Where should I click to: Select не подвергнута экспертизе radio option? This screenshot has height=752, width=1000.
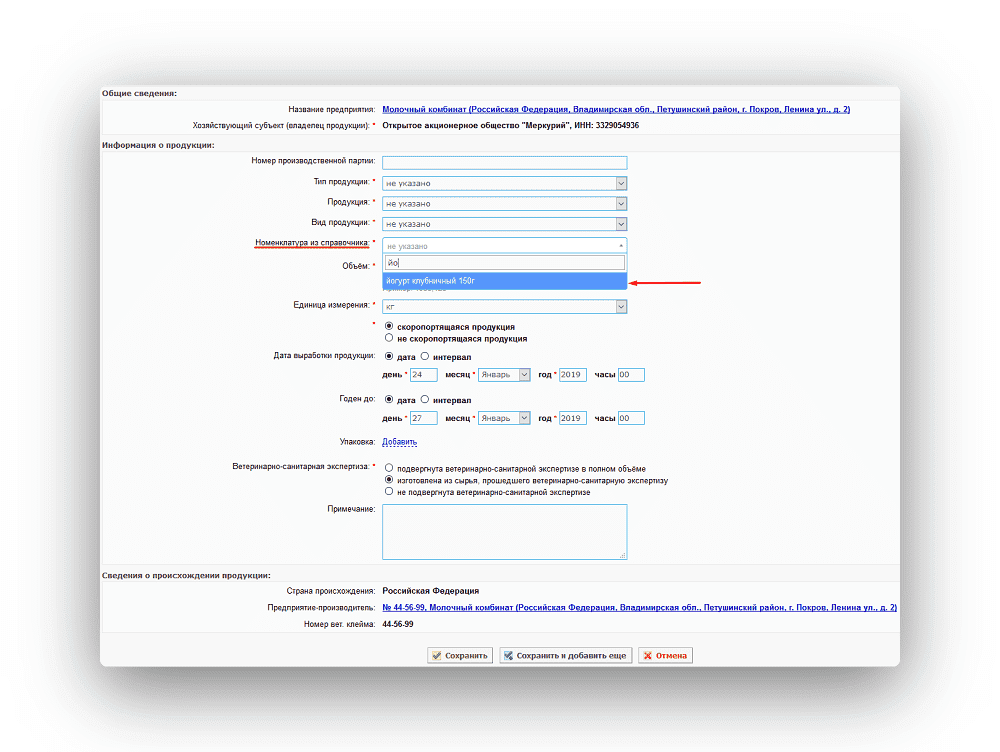tap(389, 491)
